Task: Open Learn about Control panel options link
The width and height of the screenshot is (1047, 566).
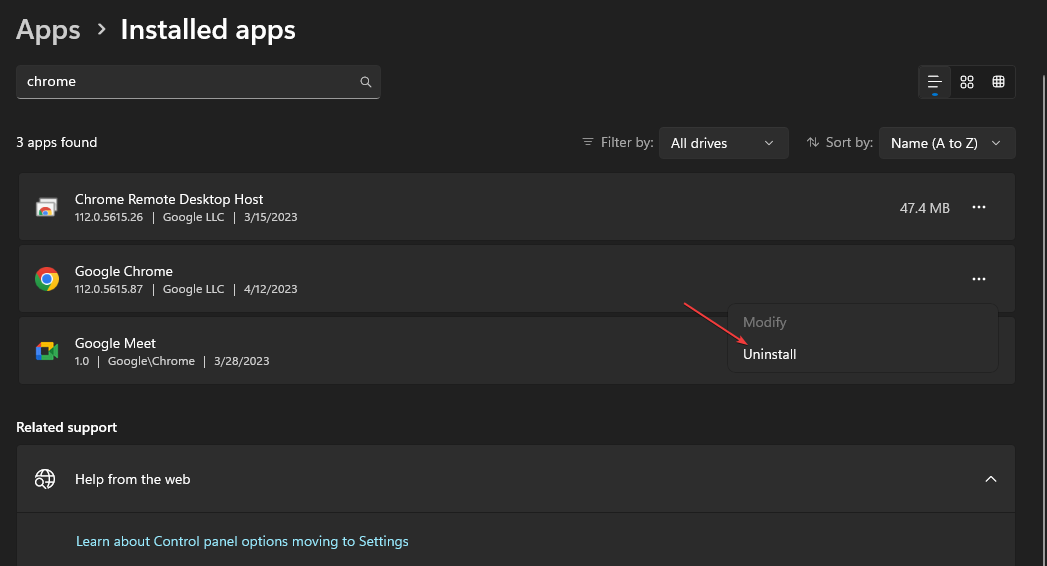Action: coord(242,541)
